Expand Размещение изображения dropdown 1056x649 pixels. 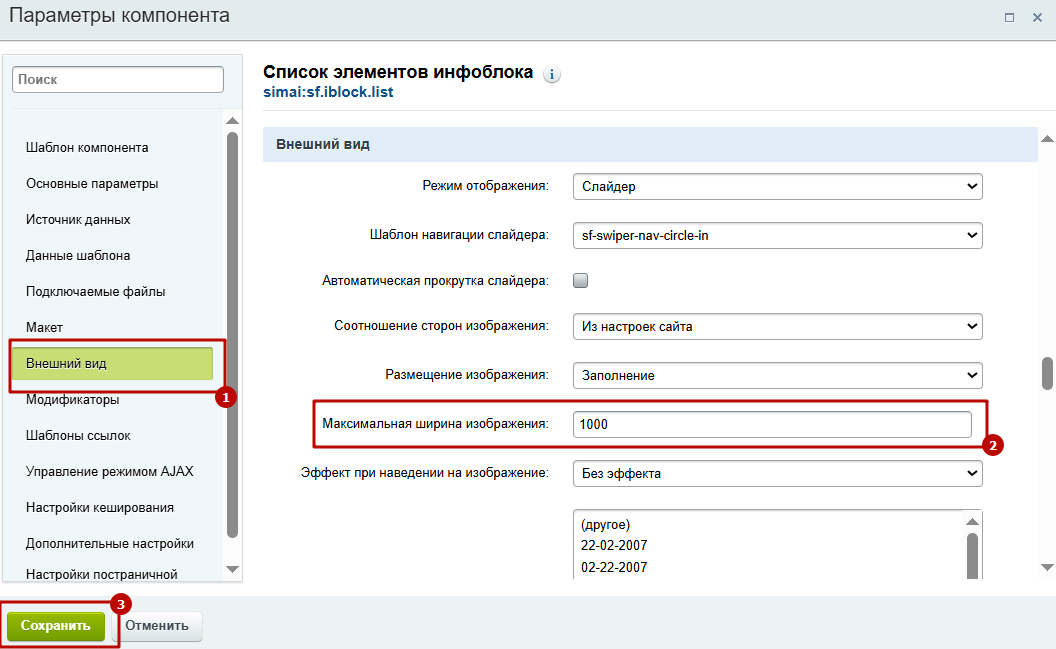(x=777, y=376)
